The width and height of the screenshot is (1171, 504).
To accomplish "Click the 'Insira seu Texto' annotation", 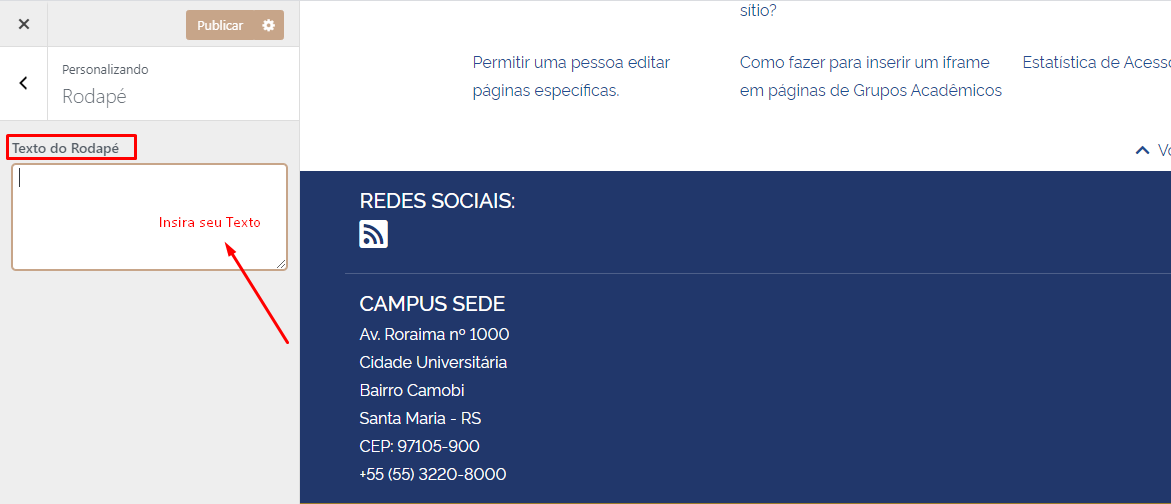I will [209, 222].
